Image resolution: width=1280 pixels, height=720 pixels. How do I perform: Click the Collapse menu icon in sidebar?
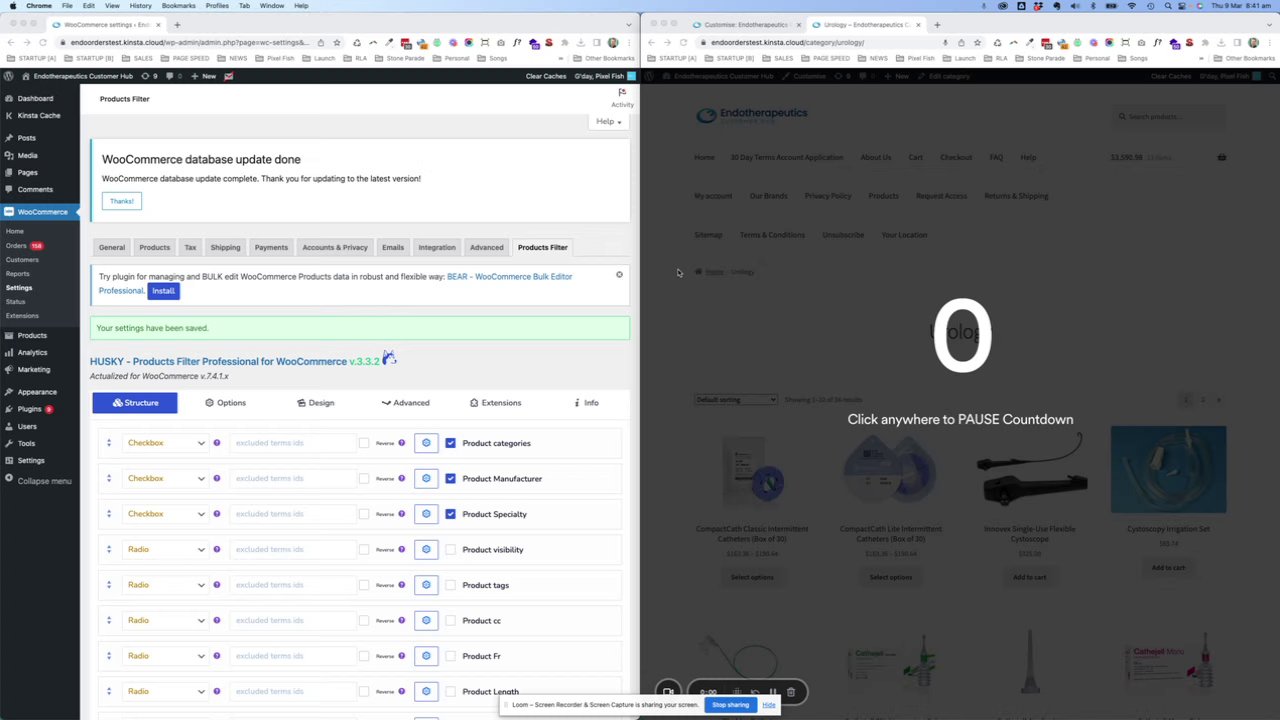pos(9,481)
